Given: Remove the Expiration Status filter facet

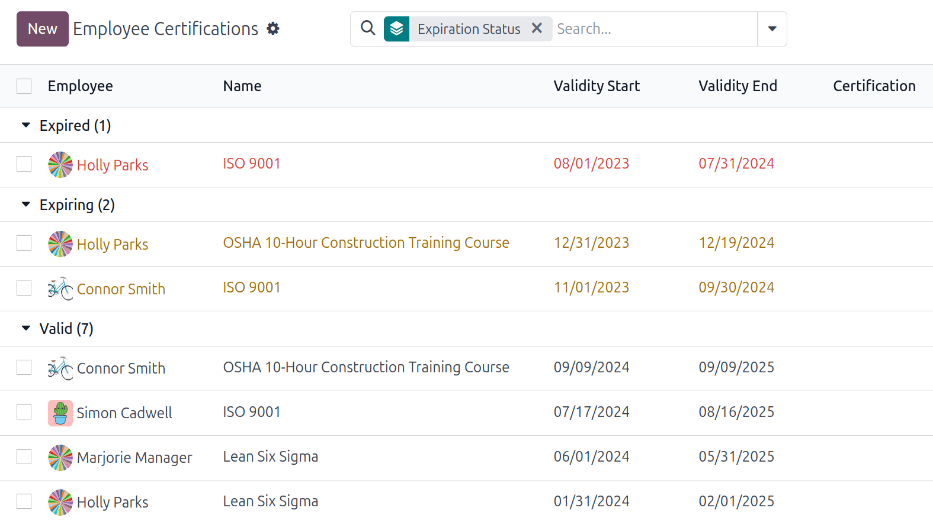Looking at the screenshot, I should [x=537, y=29].
